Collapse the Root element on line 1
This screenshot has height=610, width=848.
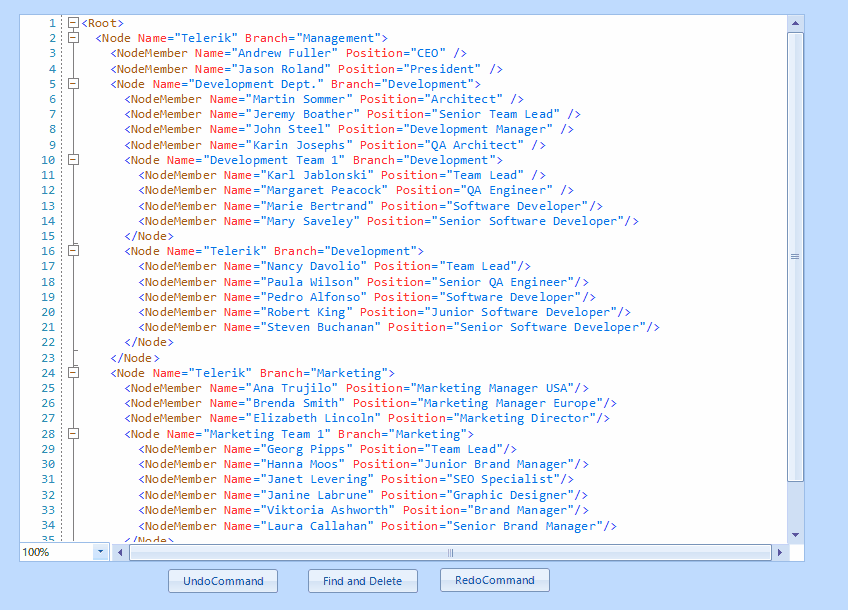pyautogui.click(x=74, y=23)
